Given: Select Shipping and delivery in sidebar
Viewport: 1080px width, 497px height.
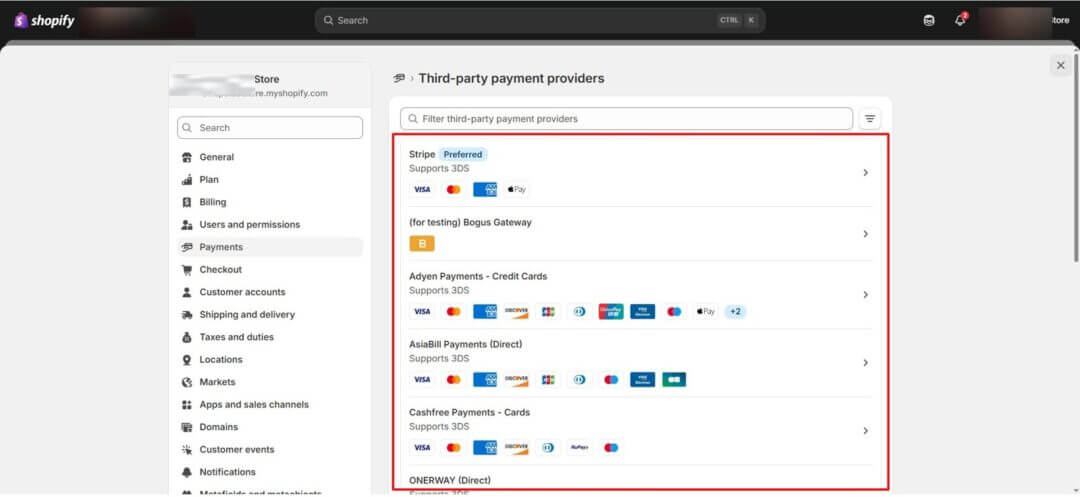Looking at the screenshot, I should pyautogui.click(x=247, y=315).
